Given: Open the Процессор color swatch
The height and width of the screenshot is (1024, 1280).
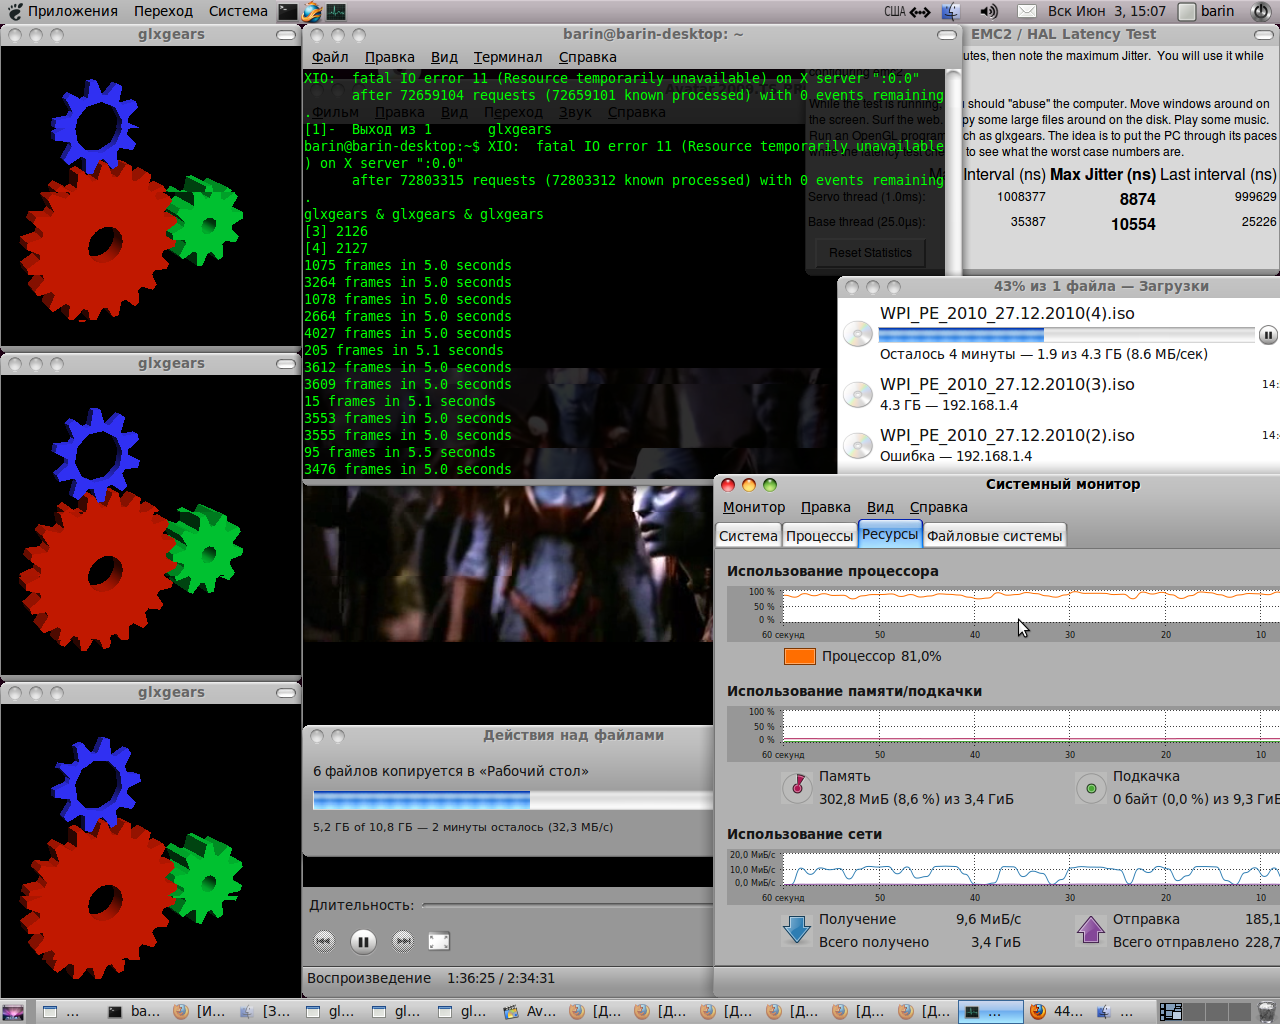Looking at the screenshot, I should point(800,656).
